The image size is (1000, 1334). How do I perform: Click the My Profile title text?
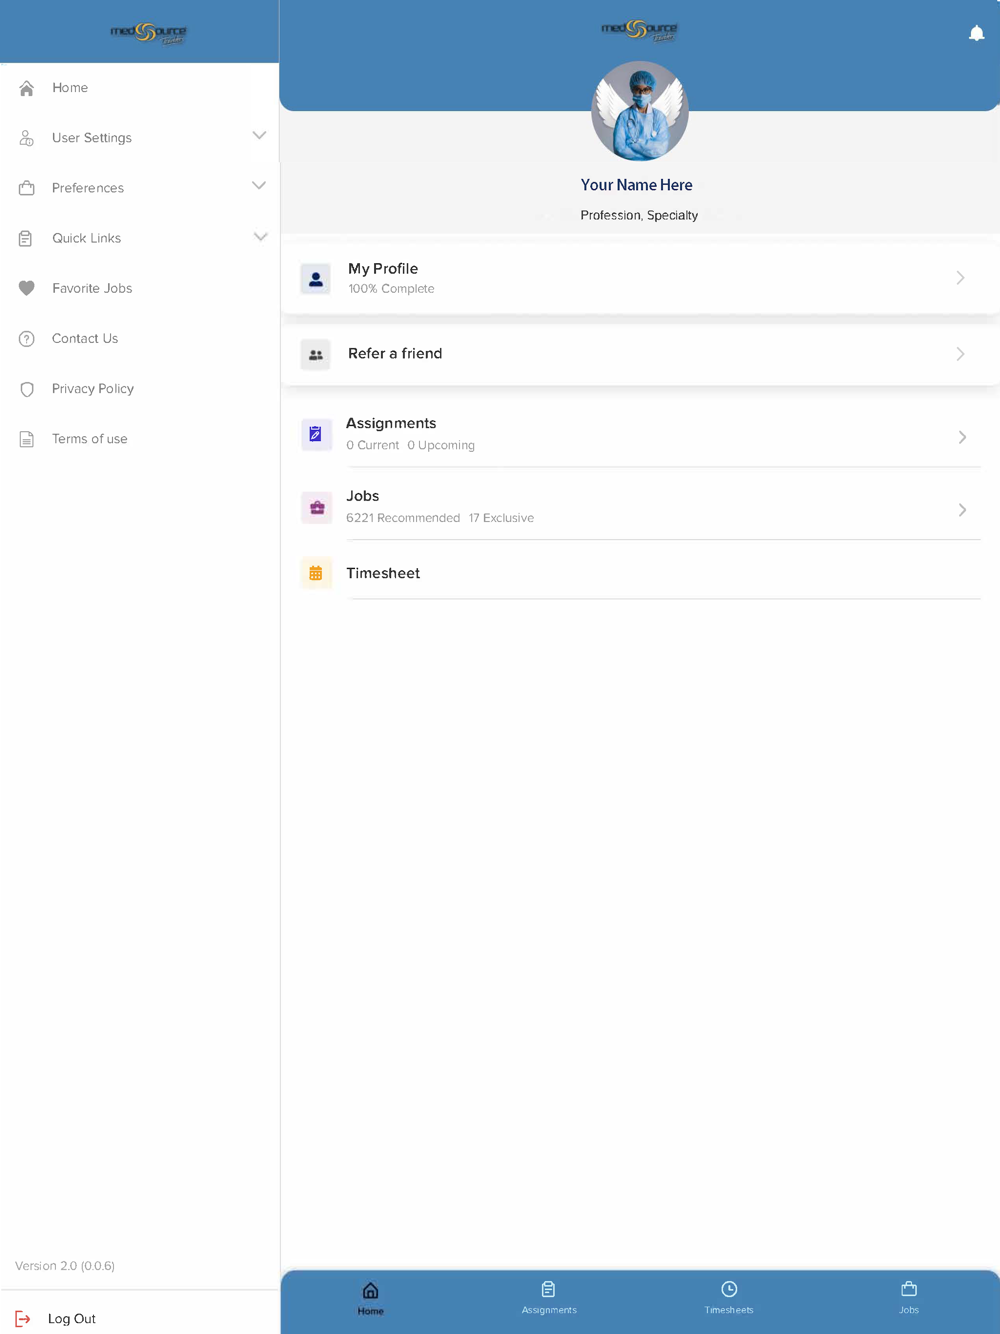coord(383,269)
